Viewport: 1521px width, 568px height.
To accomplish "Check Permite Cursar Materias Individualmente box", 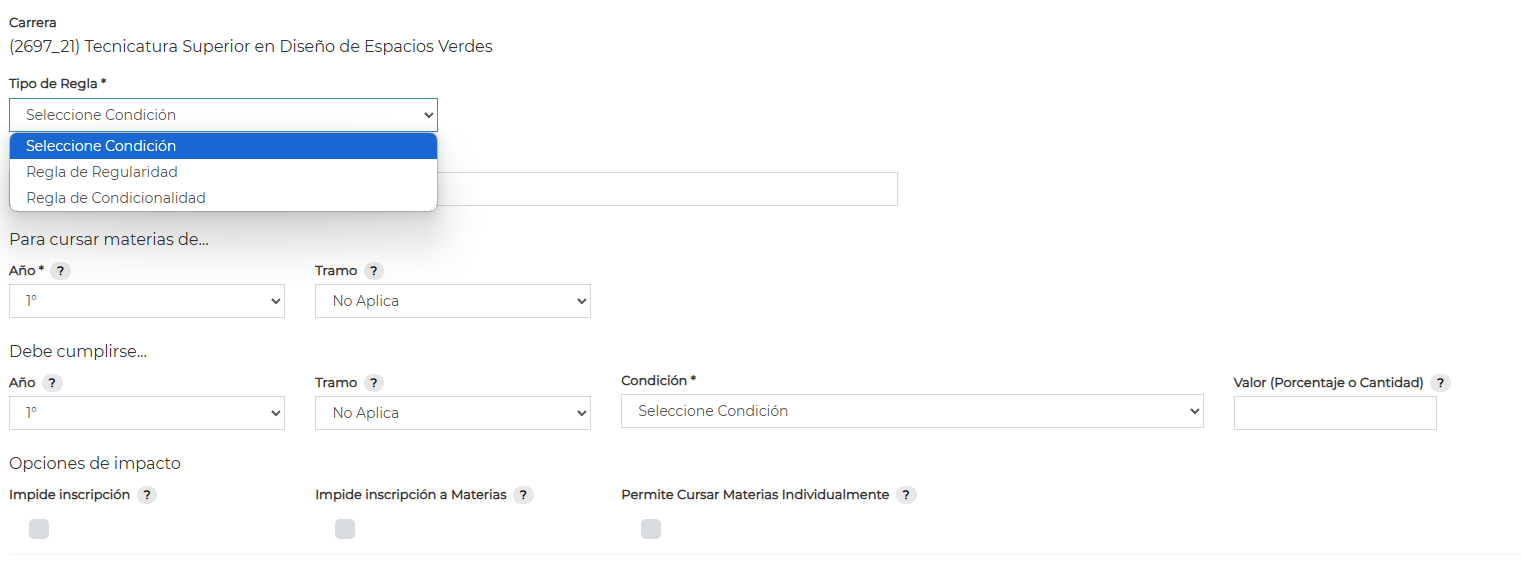I will (x=651, y=529).
